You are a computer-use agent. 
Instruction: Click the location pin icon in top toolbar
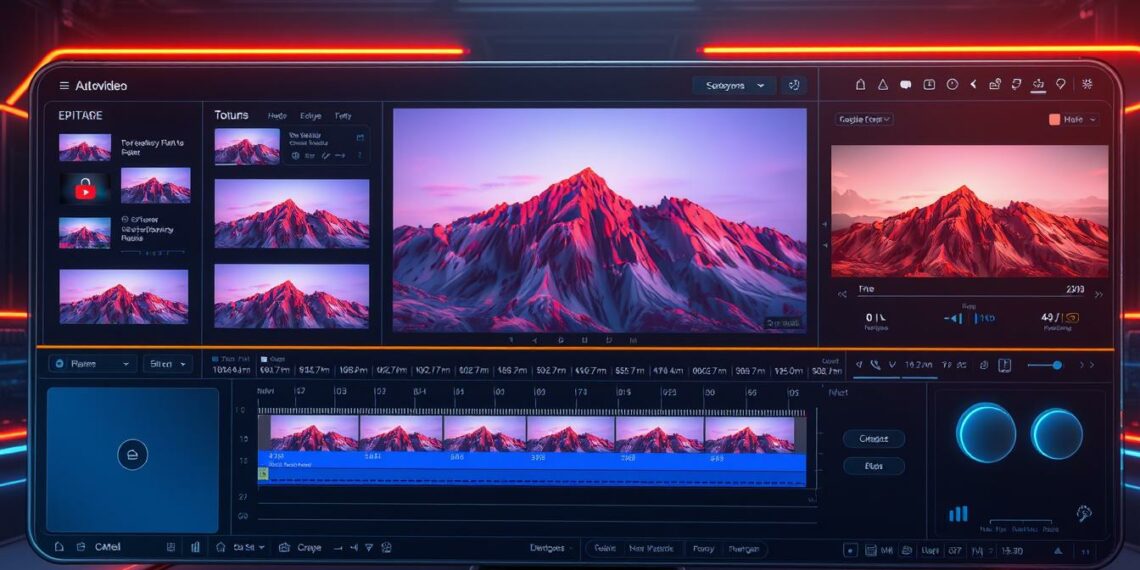point(1060,84)
